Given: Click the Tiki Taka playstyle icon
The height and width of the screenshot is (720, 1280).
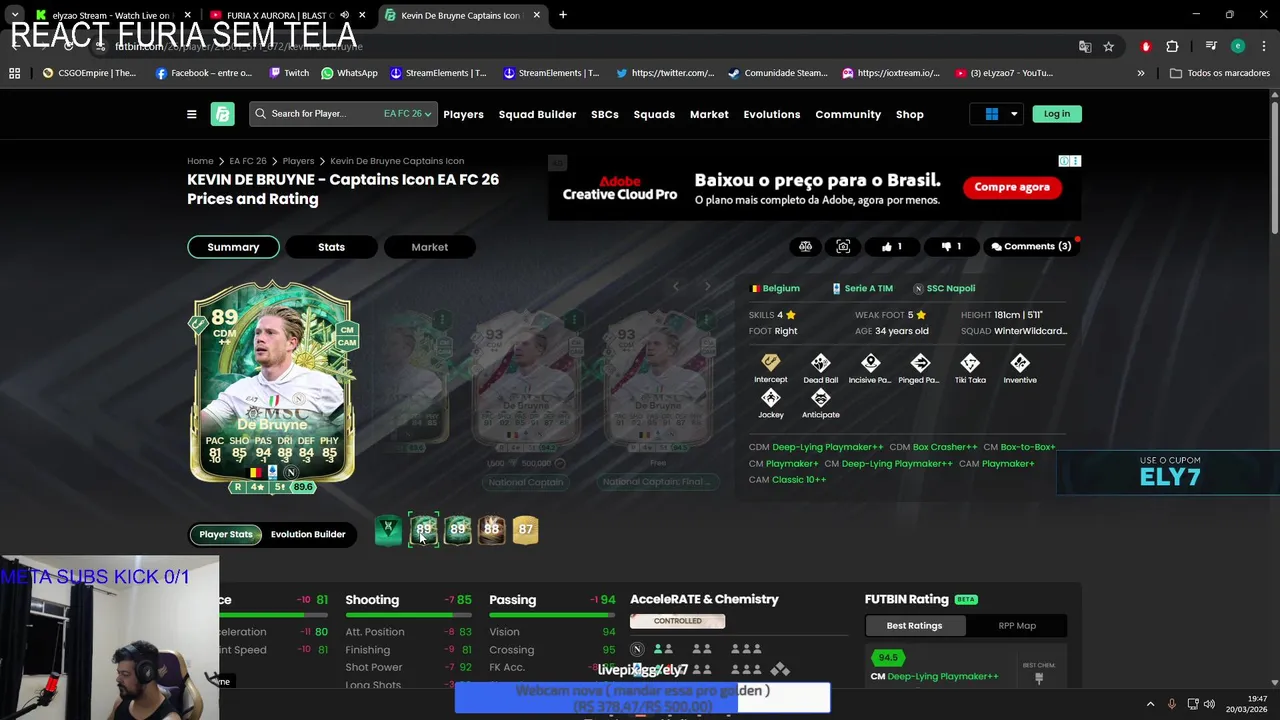Looking at the screenshot, I should tap(970, 363).
